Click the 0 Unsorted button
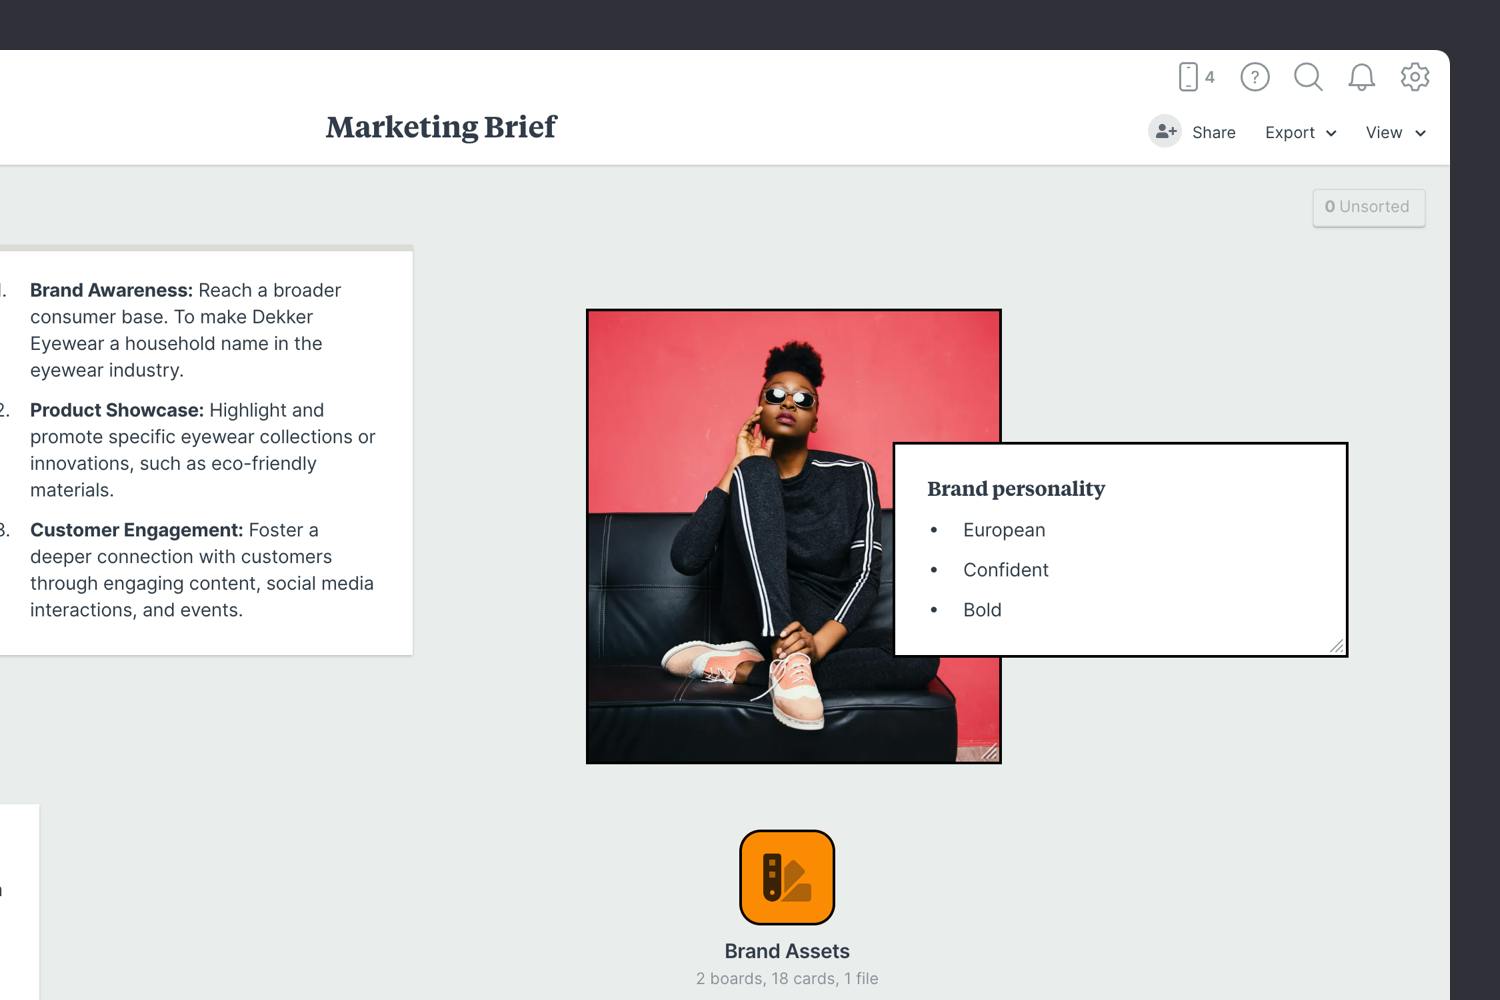This screenshot has height=1000, width=1500. click(1368, 207)
